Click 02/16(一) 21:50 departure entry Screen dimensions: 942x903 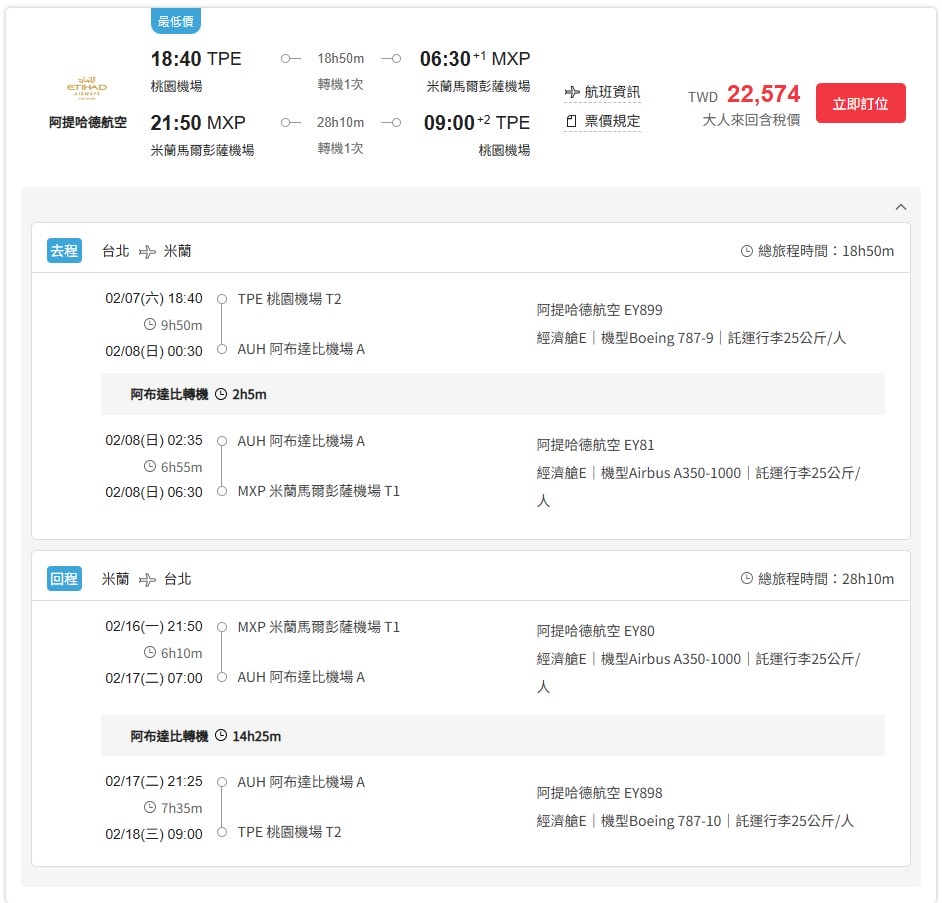pyautogui.click(x=154, y=627)
